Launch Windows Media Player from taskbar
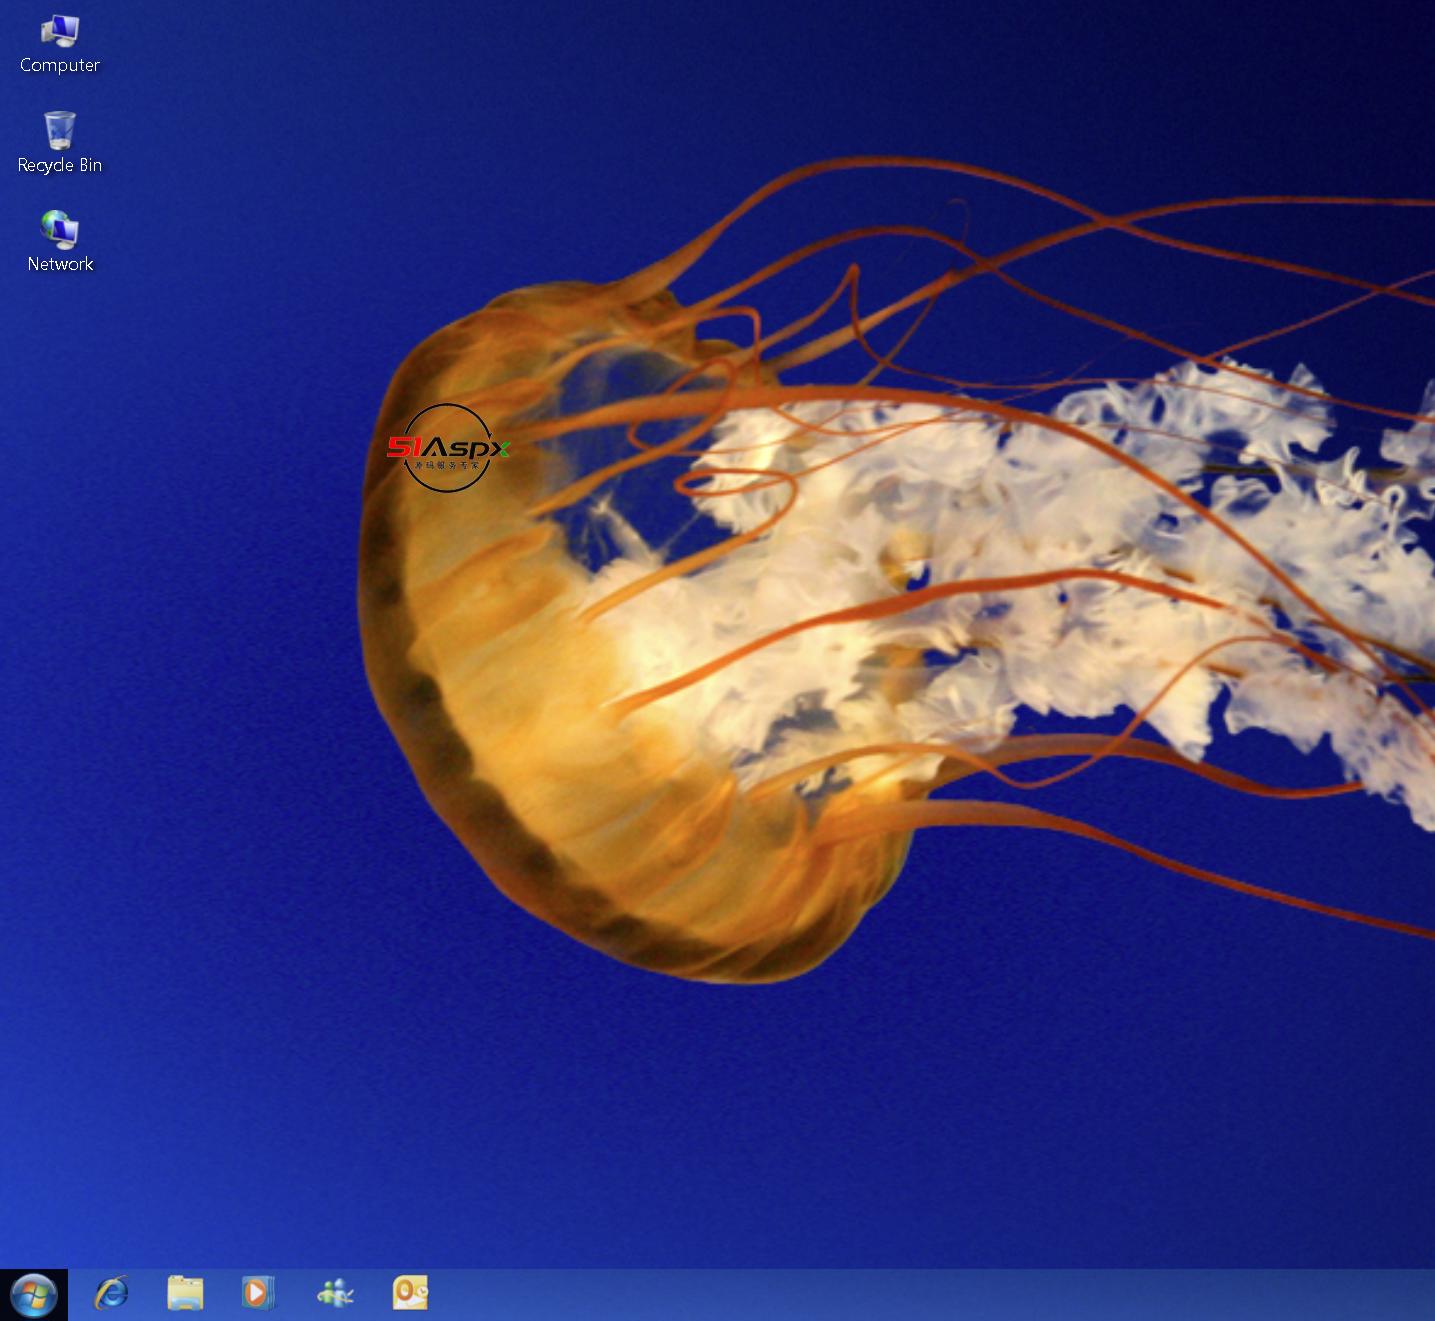Screen dimensions: 1435x1321 [x=258, y=1293]
